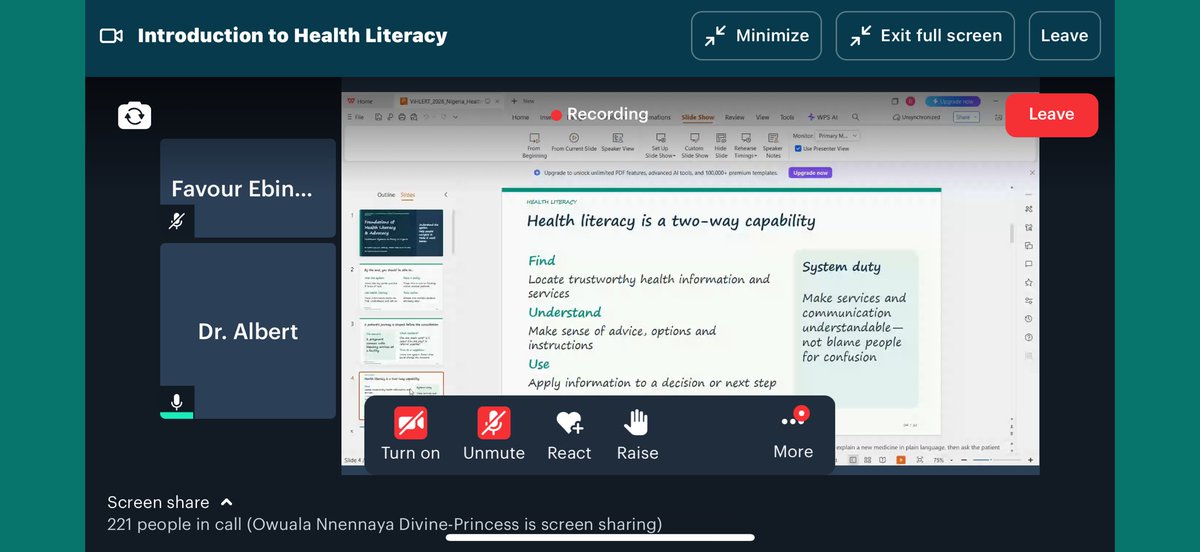Open Speaker Notes
This screenshot has width=1200, height=552.
point(773,145)
